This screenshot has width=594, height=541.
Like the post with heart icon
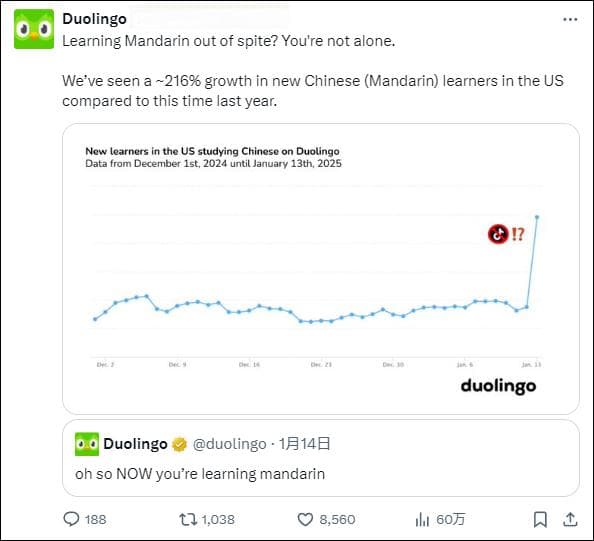[305, 519]
